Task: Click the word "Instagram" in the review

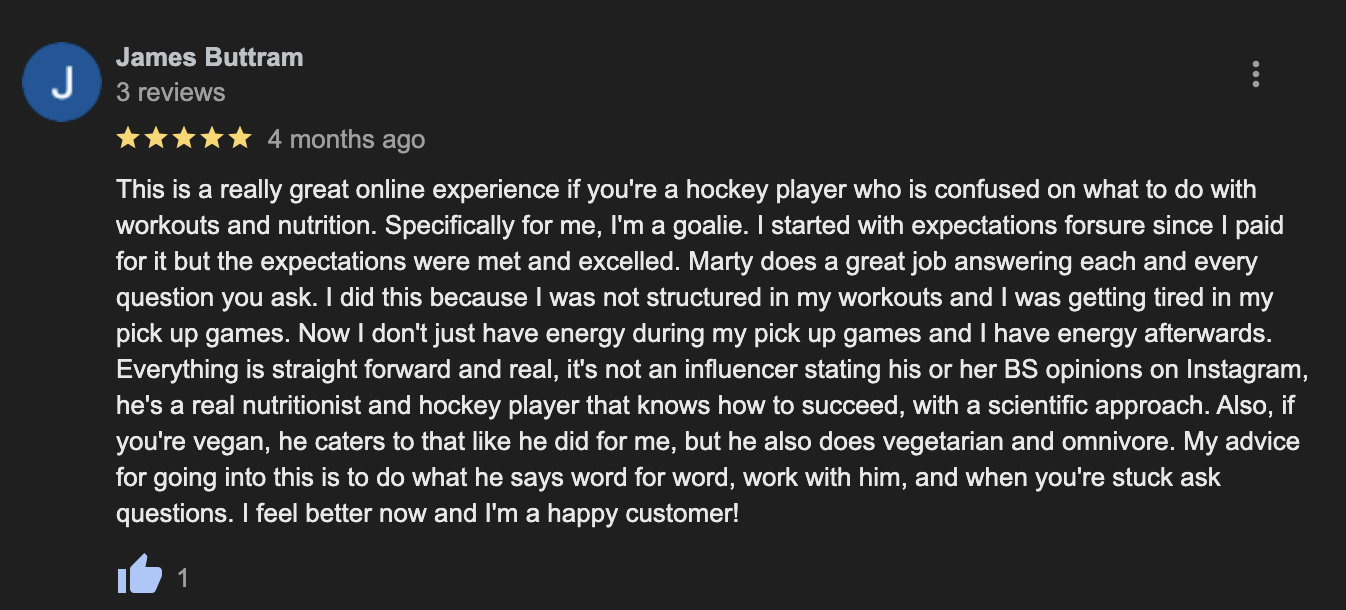Action: [1245, 369]
